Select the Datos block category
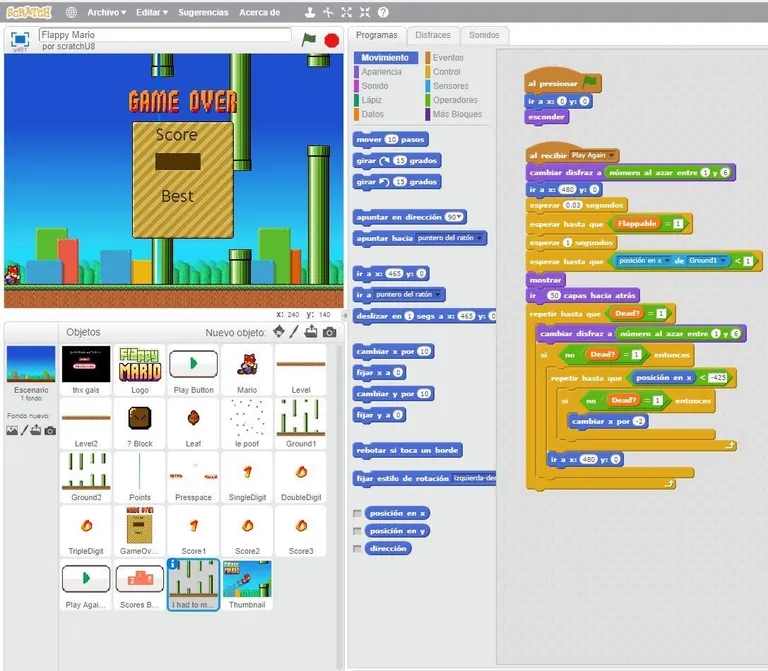Screen dimensions: 768x671 373,114
